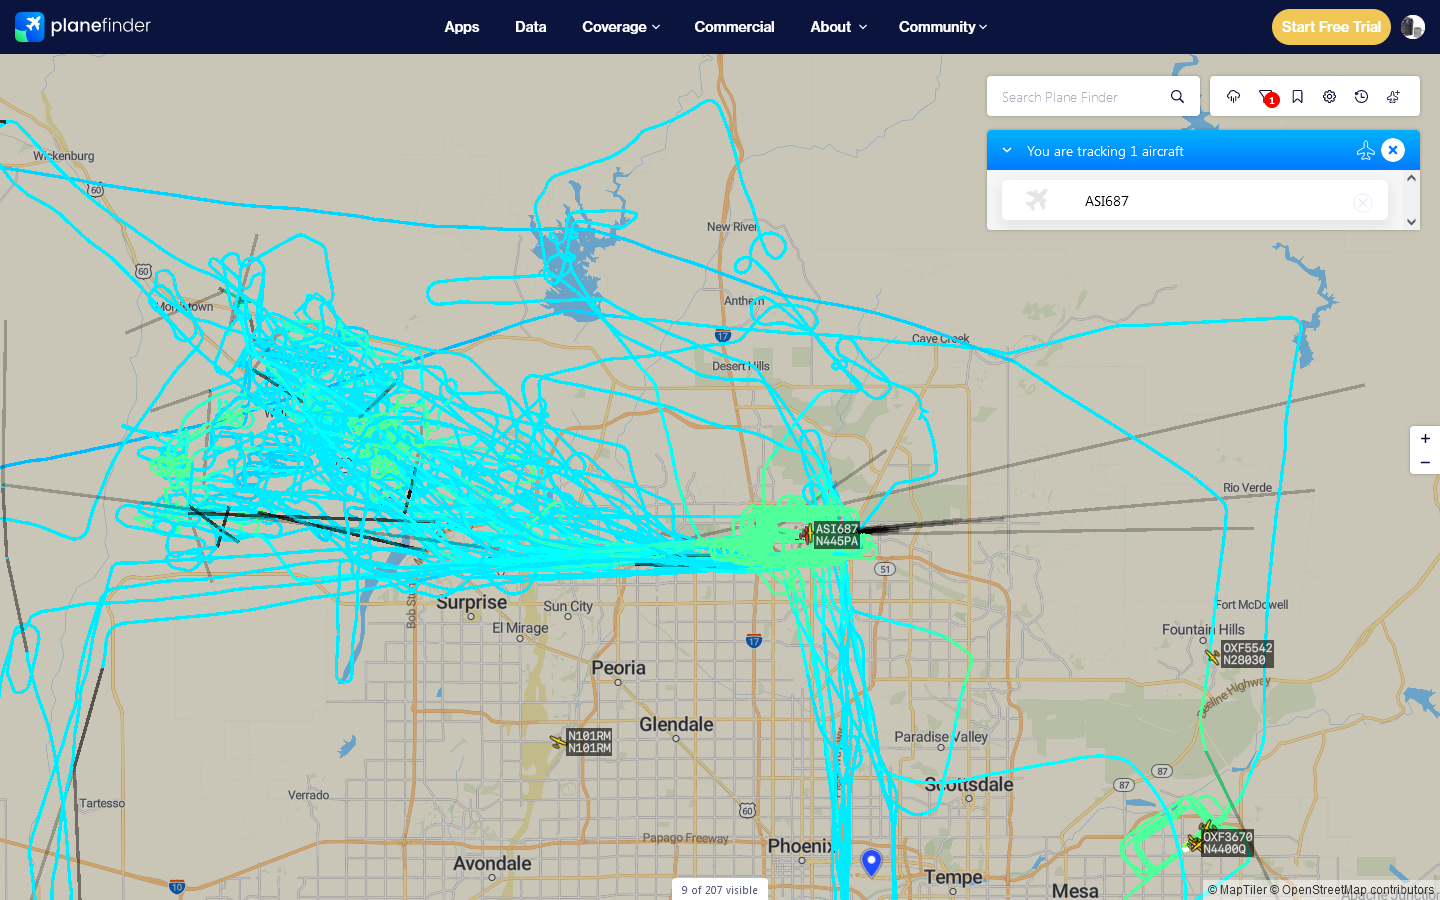Screen dimensions: 1440x900
Task: Close the tracking aircraft panel
Action: tap(1393, 150)
